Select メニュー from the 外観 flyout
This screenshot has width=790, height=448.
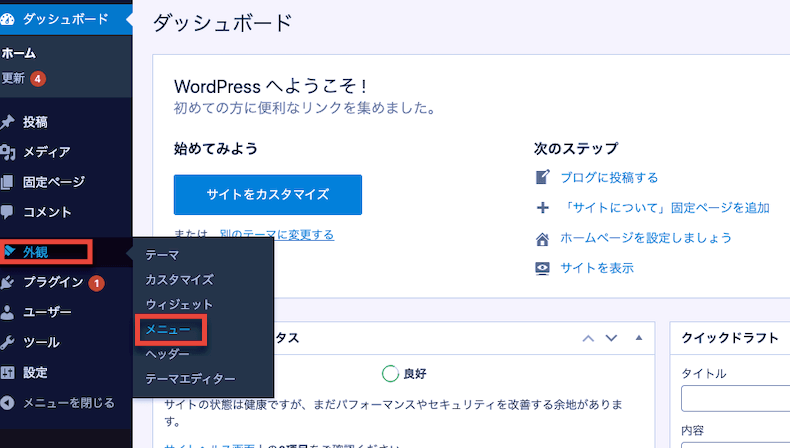(x=168, y=329)
